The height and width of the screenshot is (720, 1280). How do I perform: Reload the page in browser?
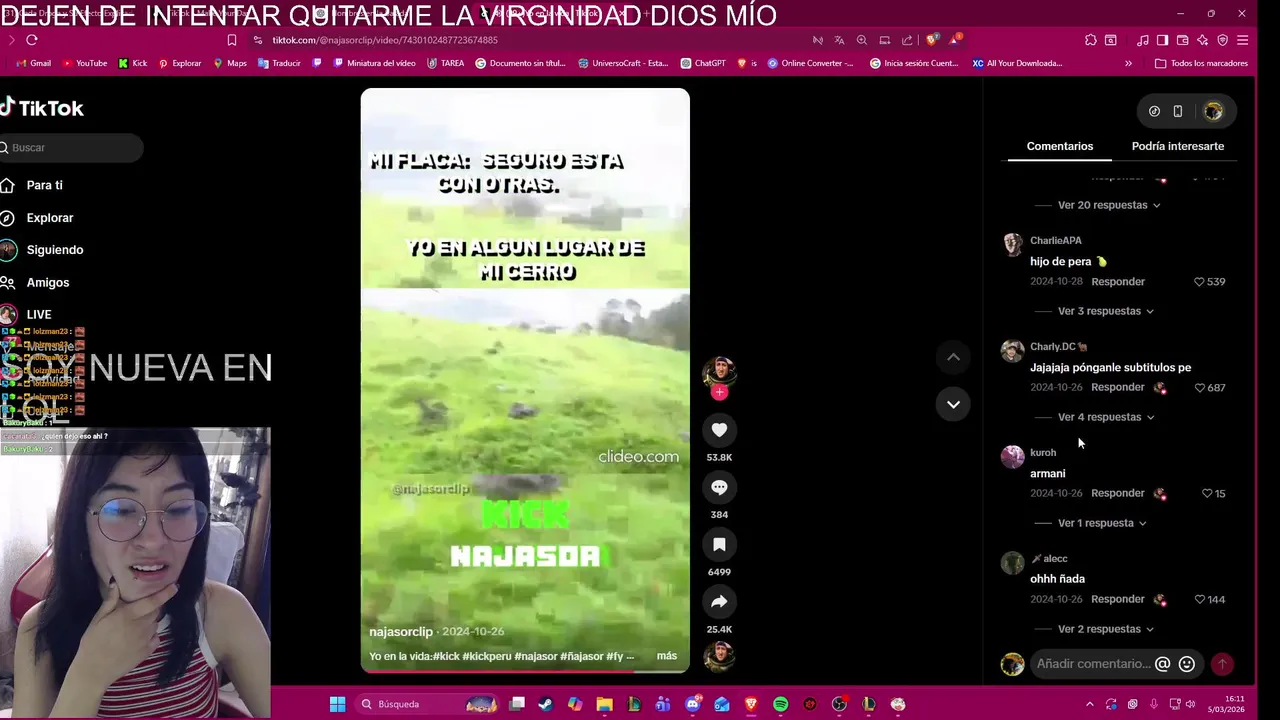[32, 40]
